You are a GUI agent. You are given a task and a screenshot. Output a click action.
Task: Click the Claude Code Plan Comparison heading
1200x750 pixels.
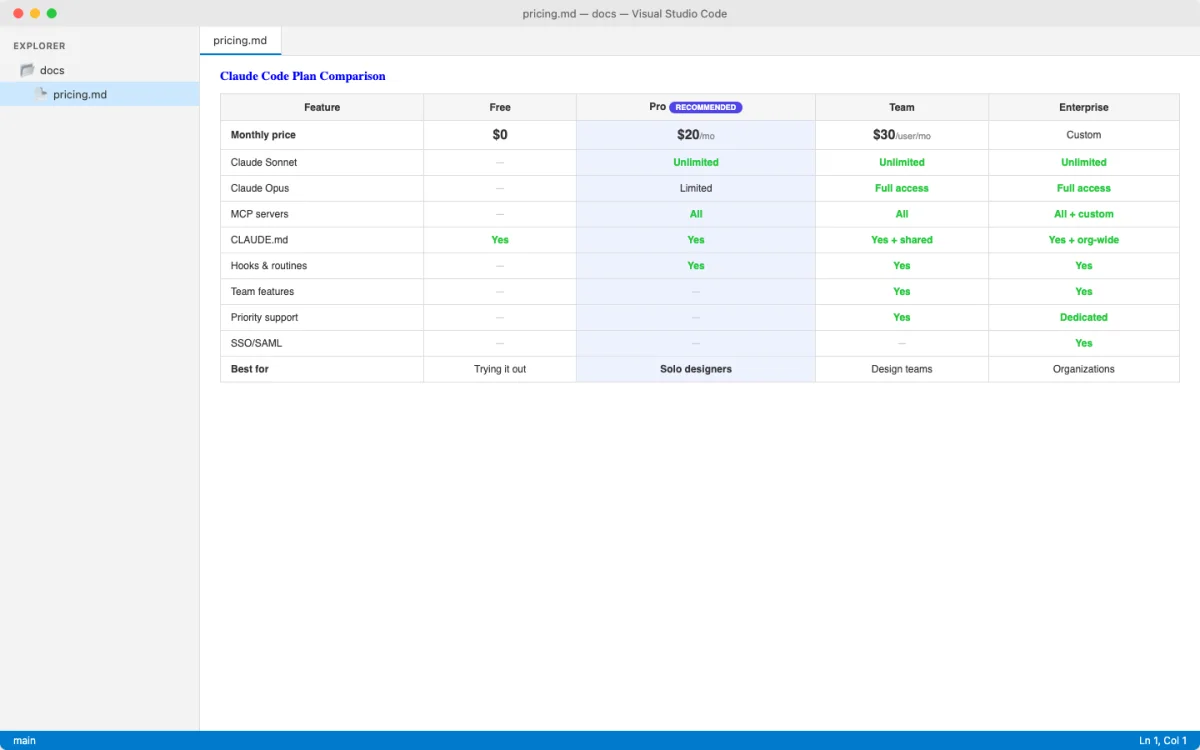coord(303,76)
